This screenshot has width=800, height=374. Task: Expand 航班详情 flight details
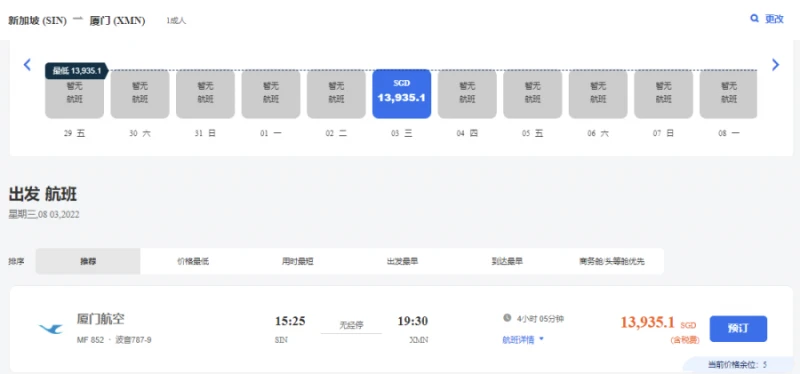click(x=523, y=340)
